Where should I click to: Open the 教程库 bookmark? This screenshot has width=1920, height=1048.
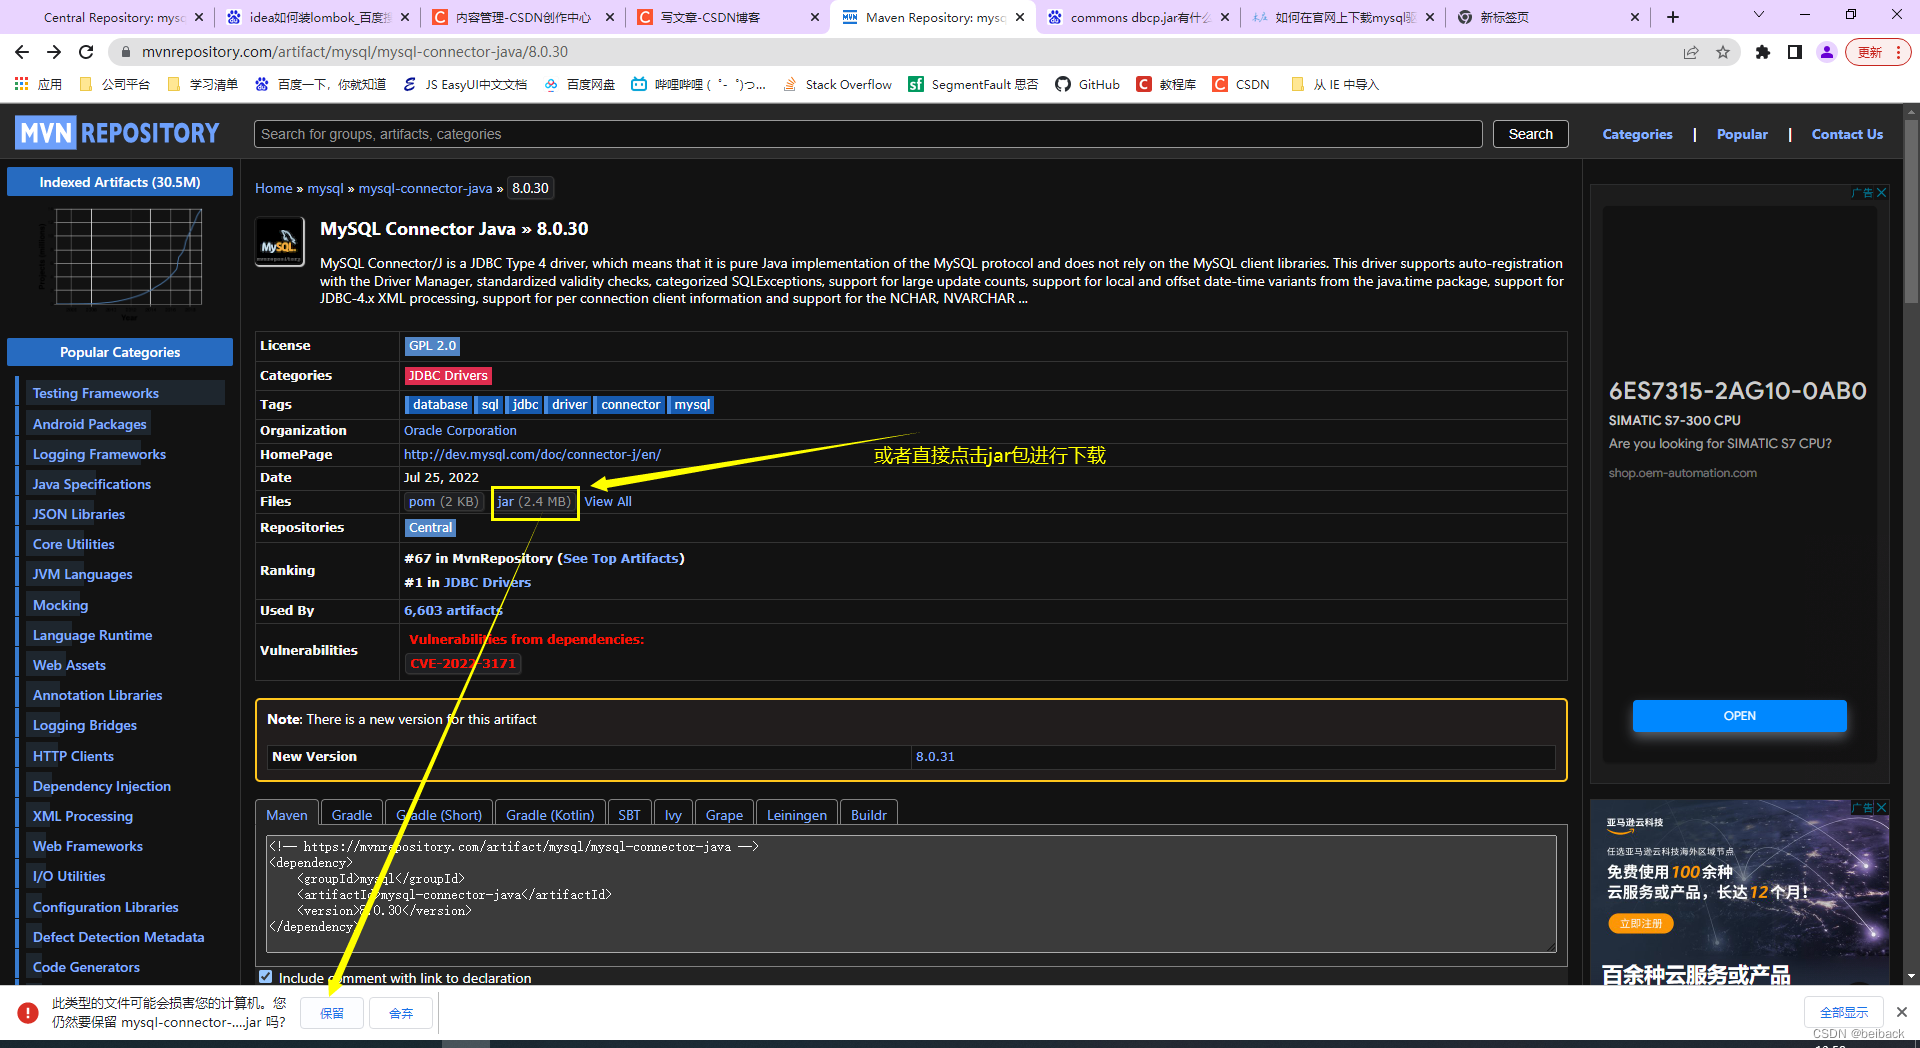[1166, 84]
